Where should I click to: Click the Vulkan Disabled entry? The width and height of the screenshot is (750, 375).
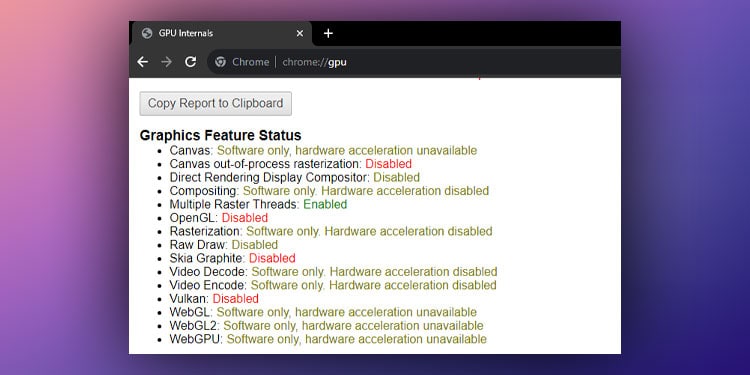click(x=214, y=298)
